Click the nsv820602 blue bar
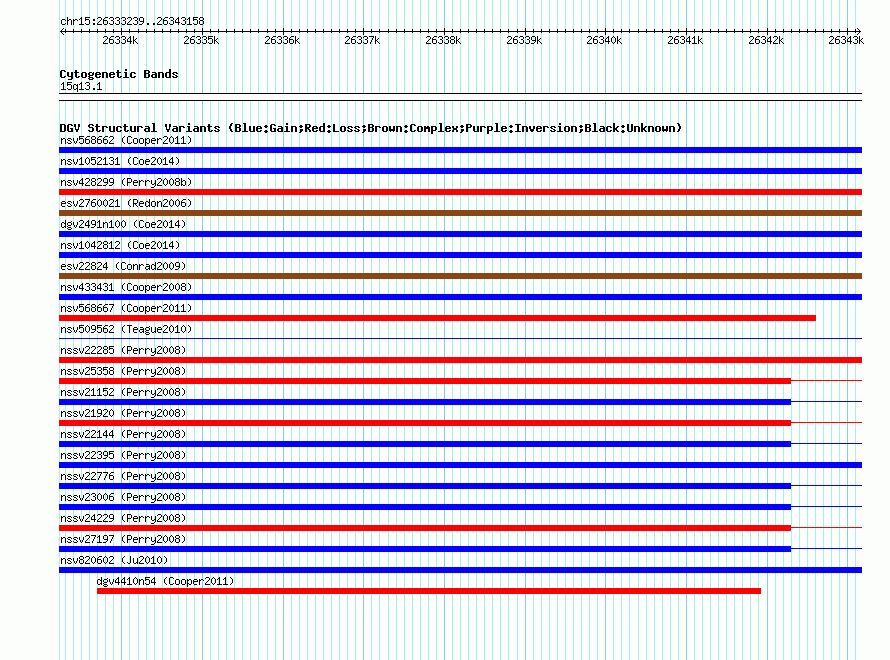 [x=460, y=570]
